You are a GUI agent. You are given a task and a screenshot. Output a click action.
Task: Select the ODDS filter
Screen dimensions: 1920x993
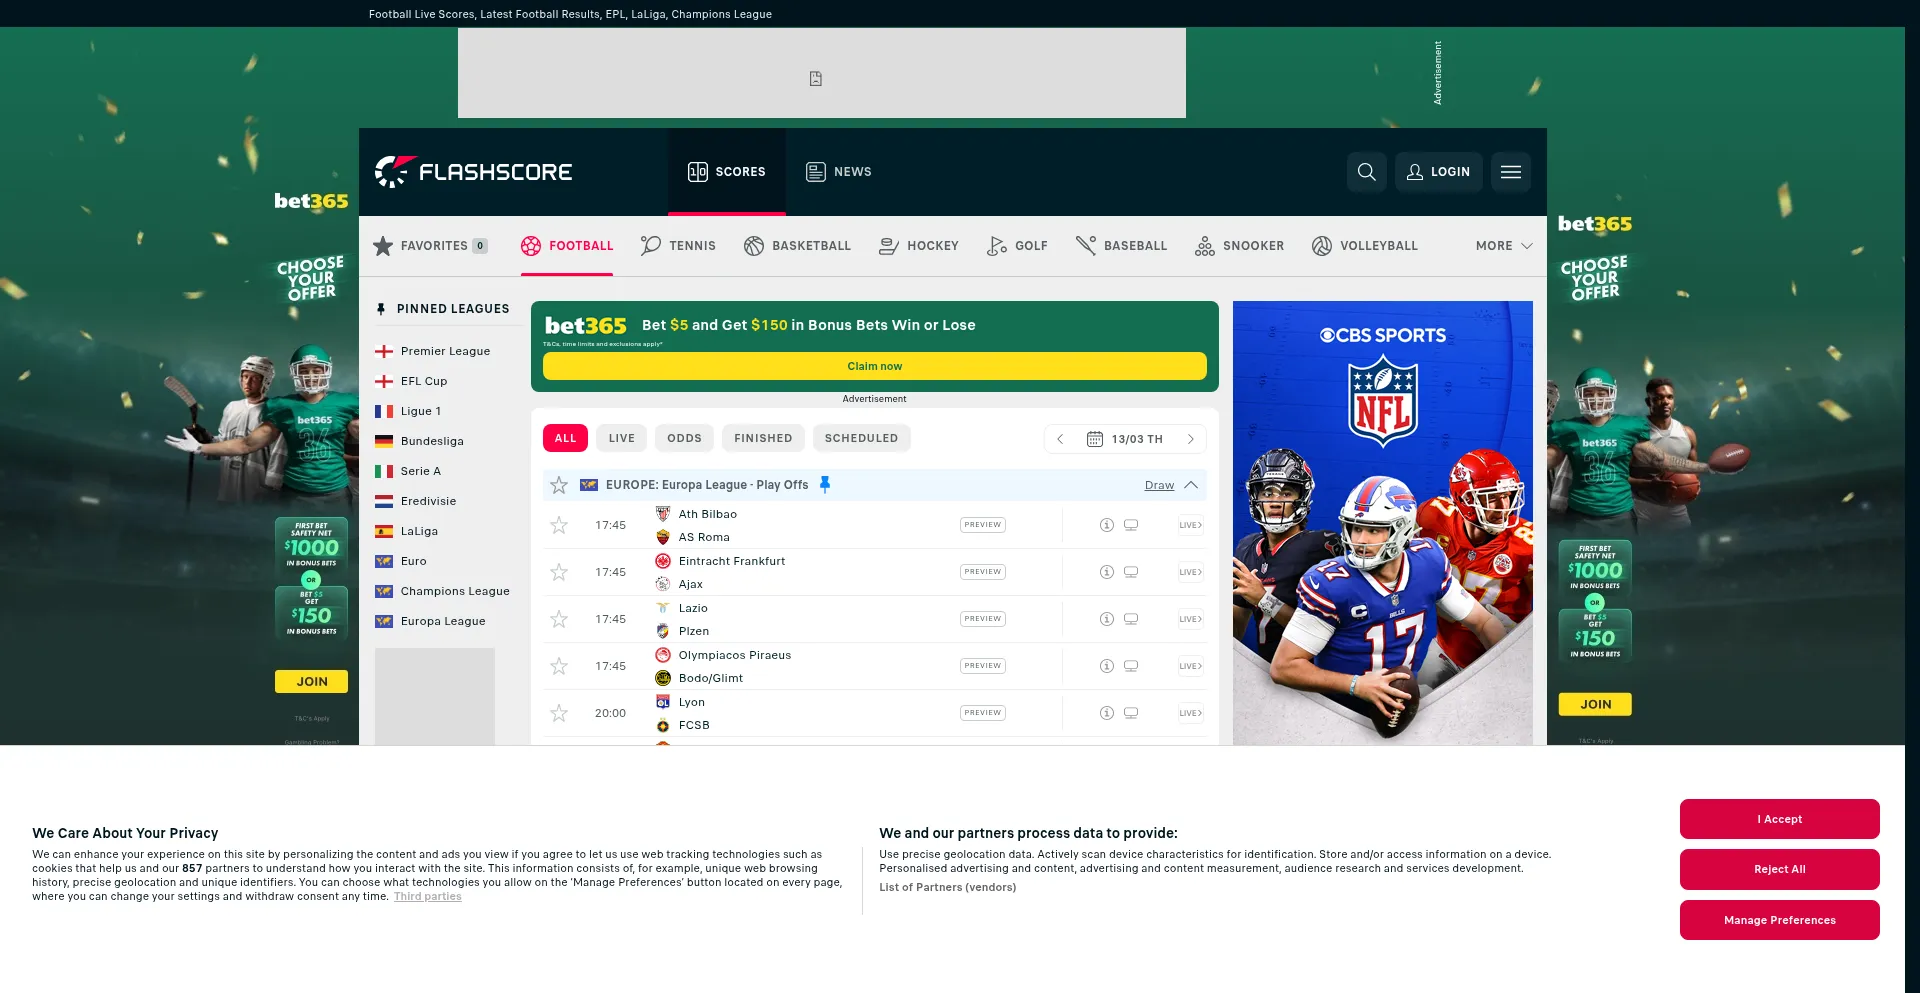(x=684, y=438)
